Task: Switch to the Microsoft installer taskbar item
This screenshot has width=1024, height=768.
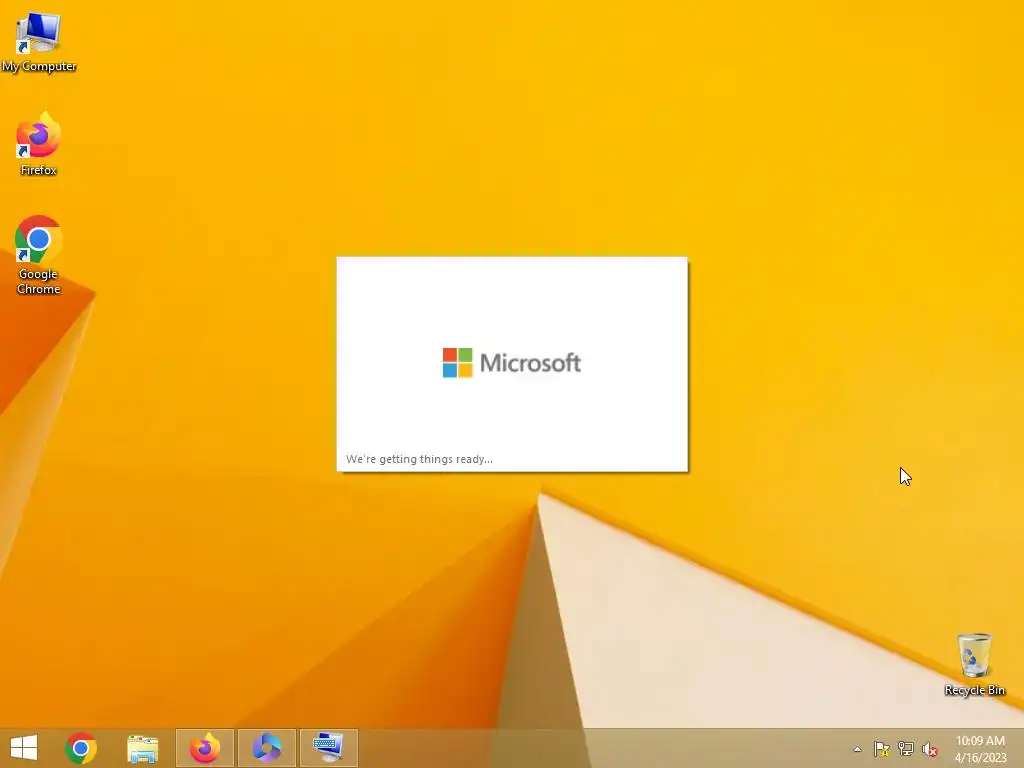Action: point(266,748)
